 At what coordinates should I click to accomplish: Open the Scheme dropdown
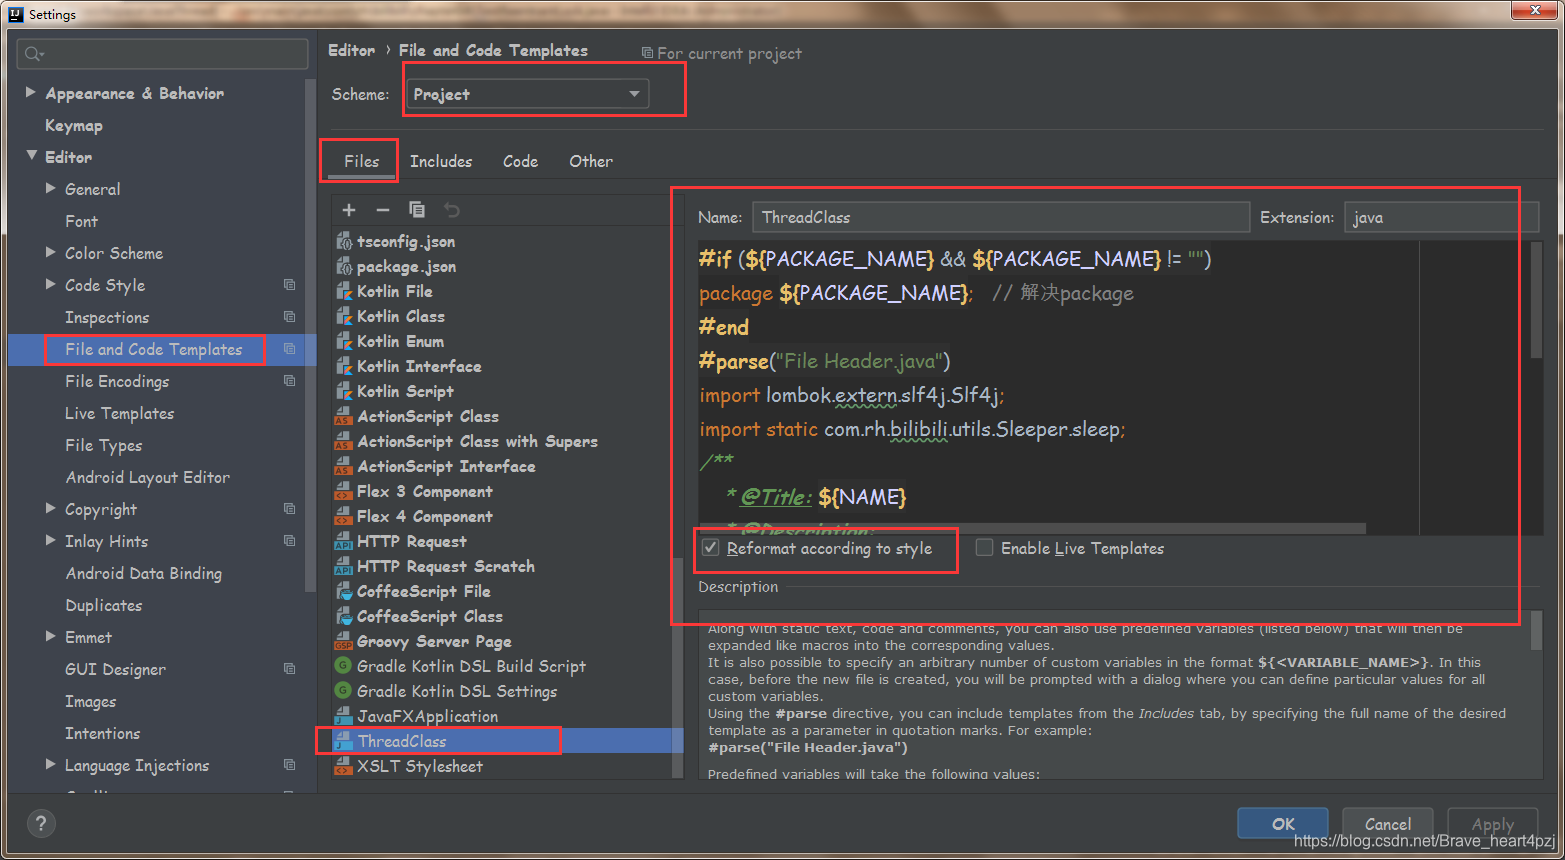[527, 94]
